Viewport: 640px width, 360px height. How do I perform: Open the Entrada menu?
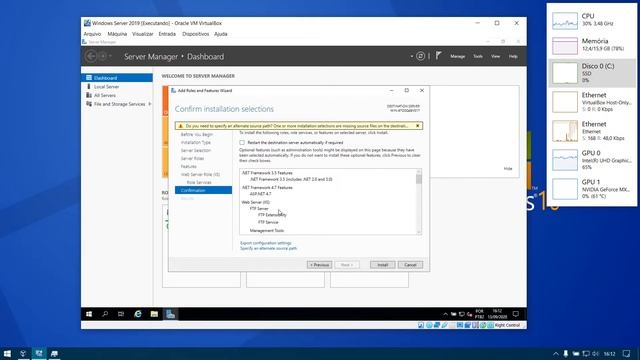point(167,34)
